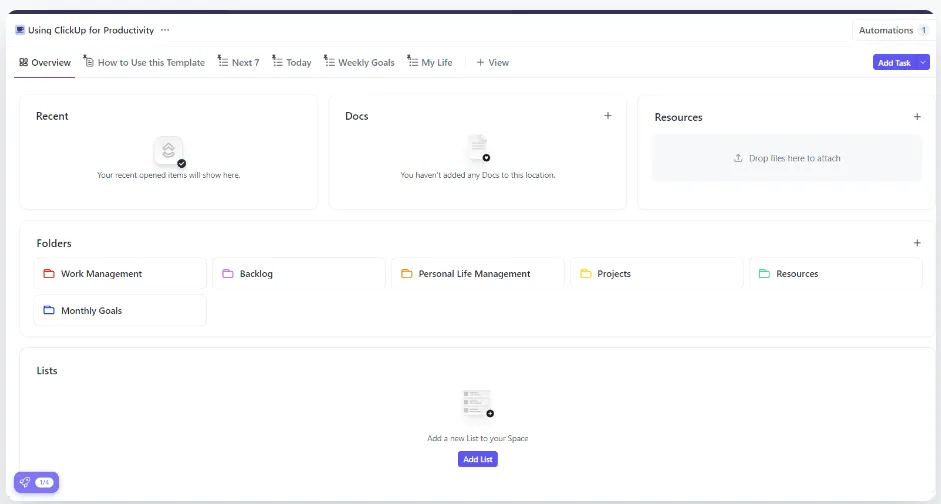Open the ellipsis menu next to the space title
Viewport: 941px width, 504px height.
(x=165, y=30)
